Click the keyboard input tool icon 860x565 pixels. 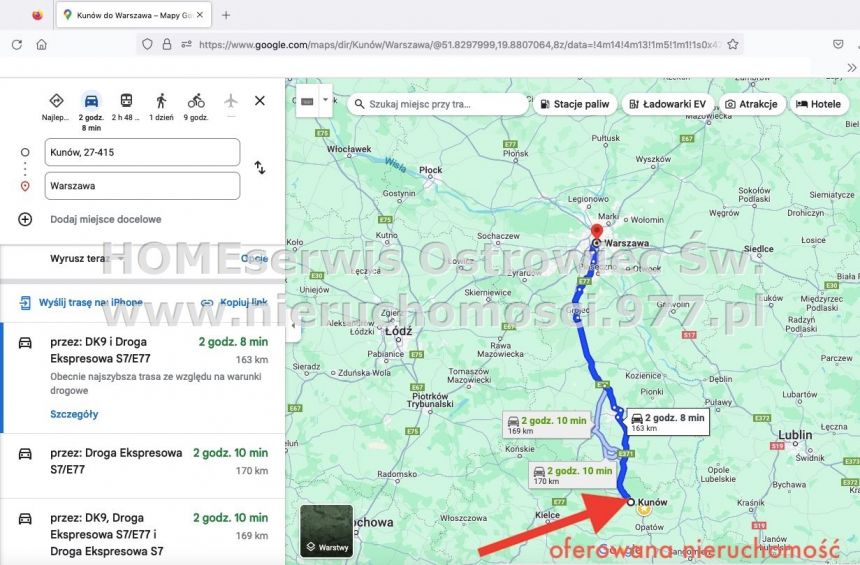pyautogui.click(x=307, y=101)
